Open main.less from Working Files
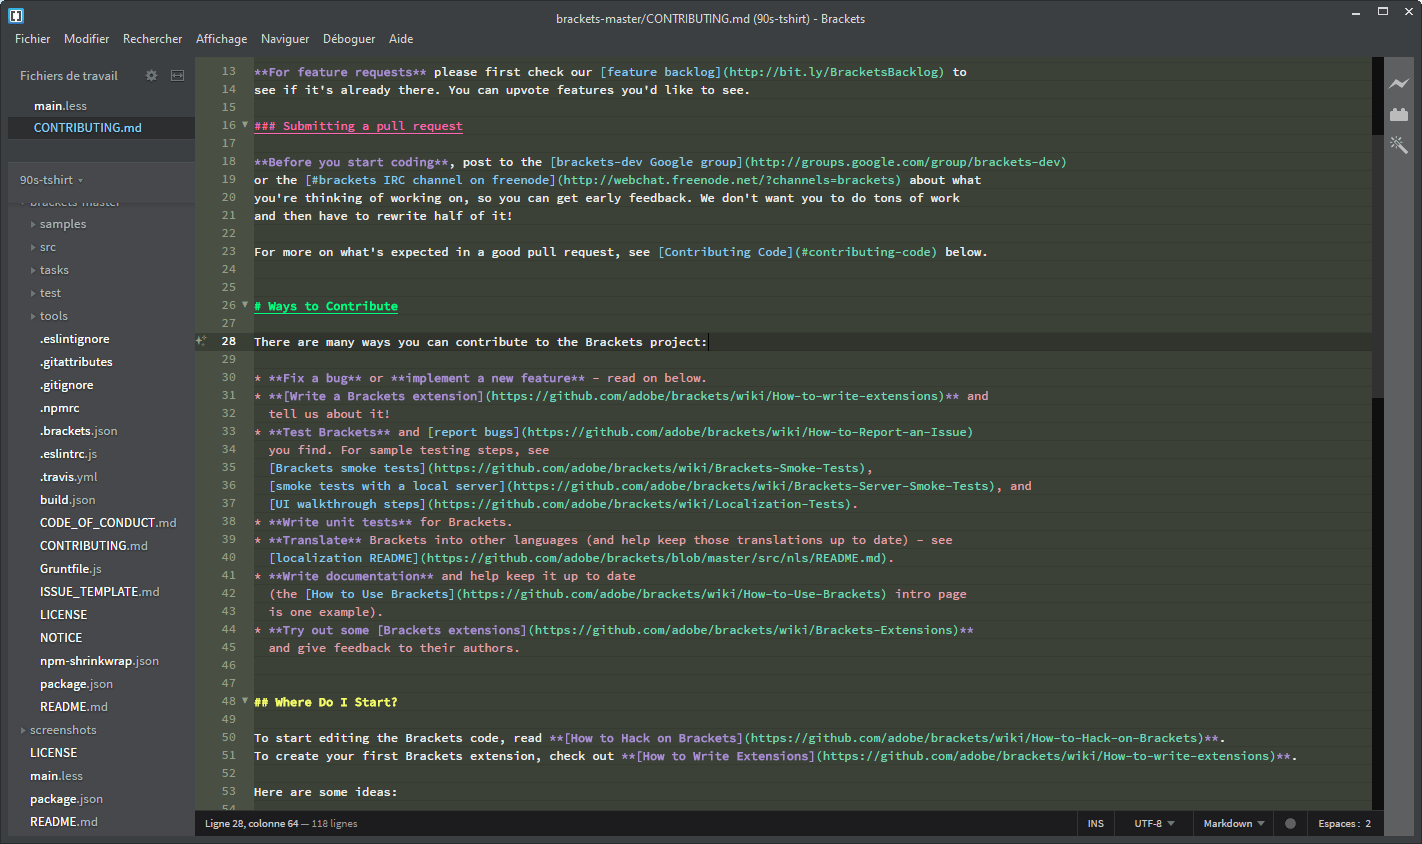The image size is (1422, 844). (x=58, y=105)
